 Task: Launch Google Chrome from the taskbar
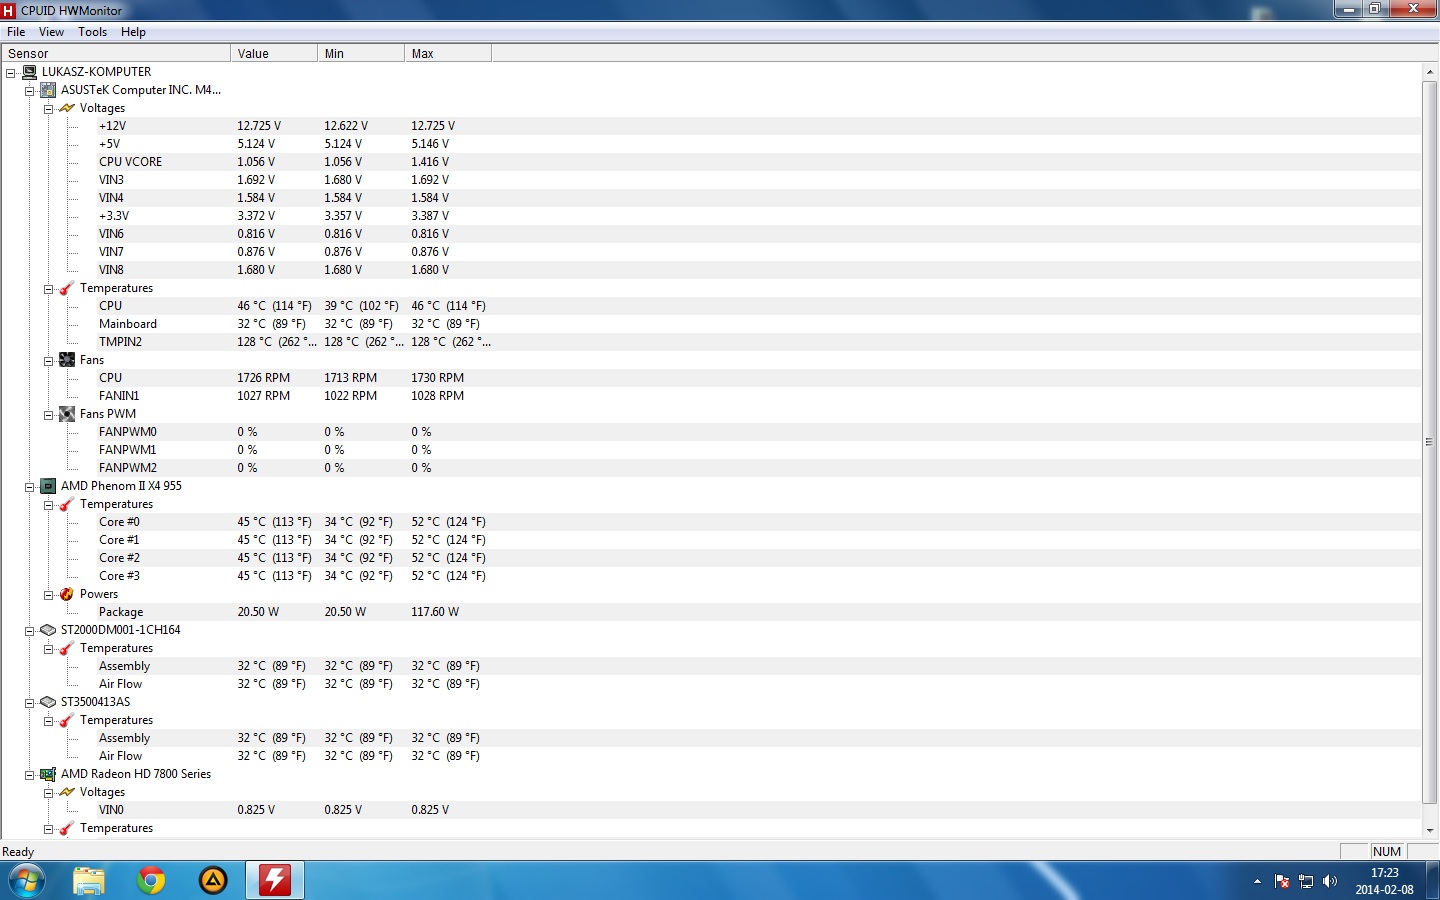tap(151, 881)
